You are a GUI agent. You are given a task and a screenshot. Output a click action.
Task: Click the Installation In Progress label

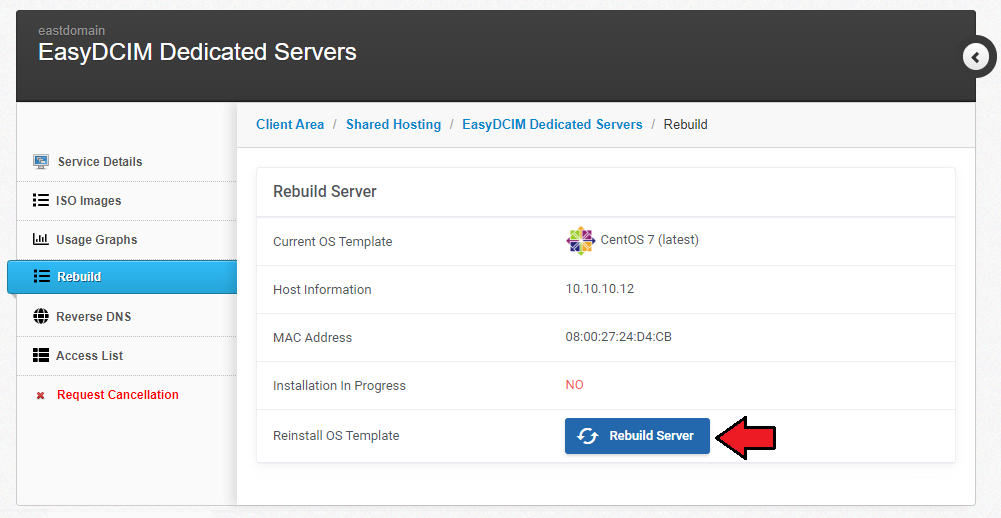pos(339,386)
